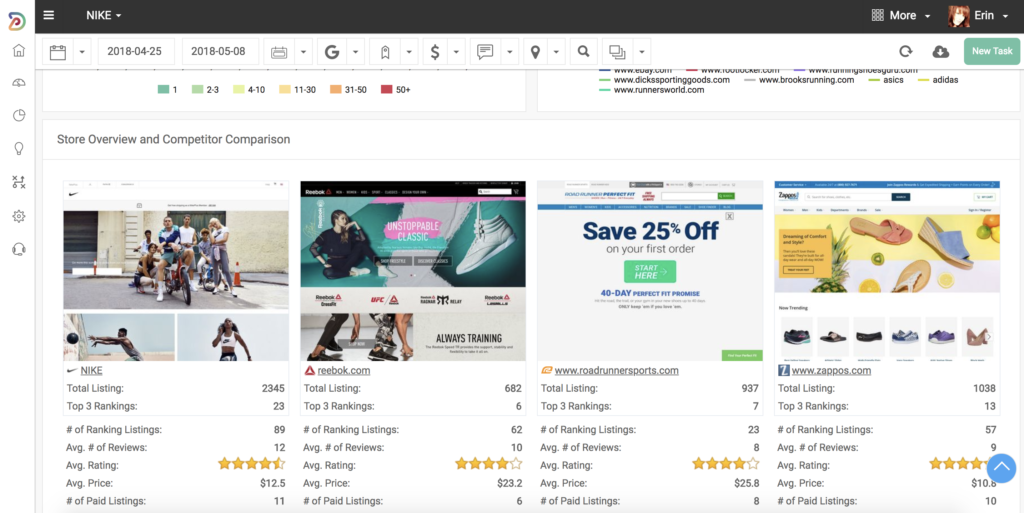Click the Google search engine icon
The image size is (1024, 513).
(332, 52)
